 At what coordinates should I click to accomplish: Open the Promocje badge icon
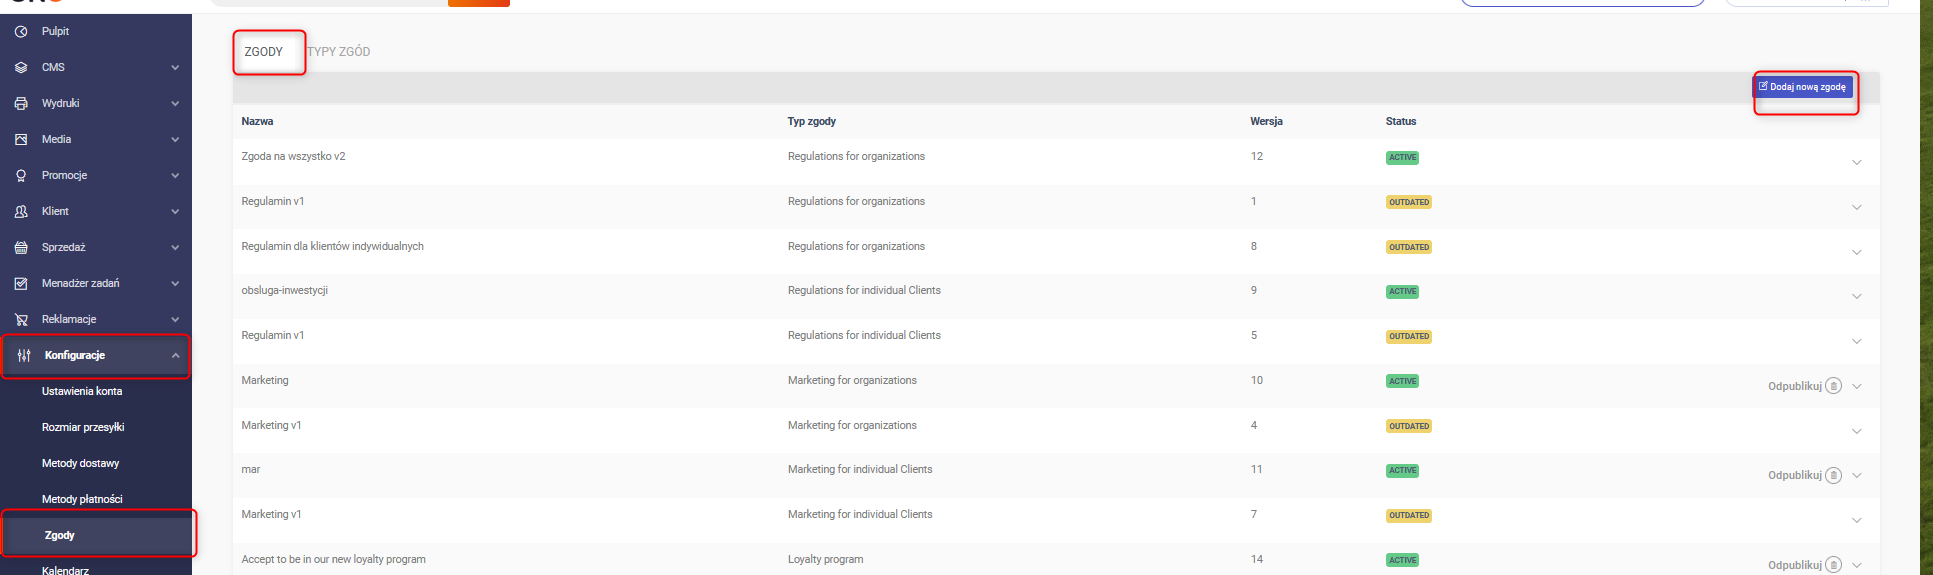click(21, 175)
